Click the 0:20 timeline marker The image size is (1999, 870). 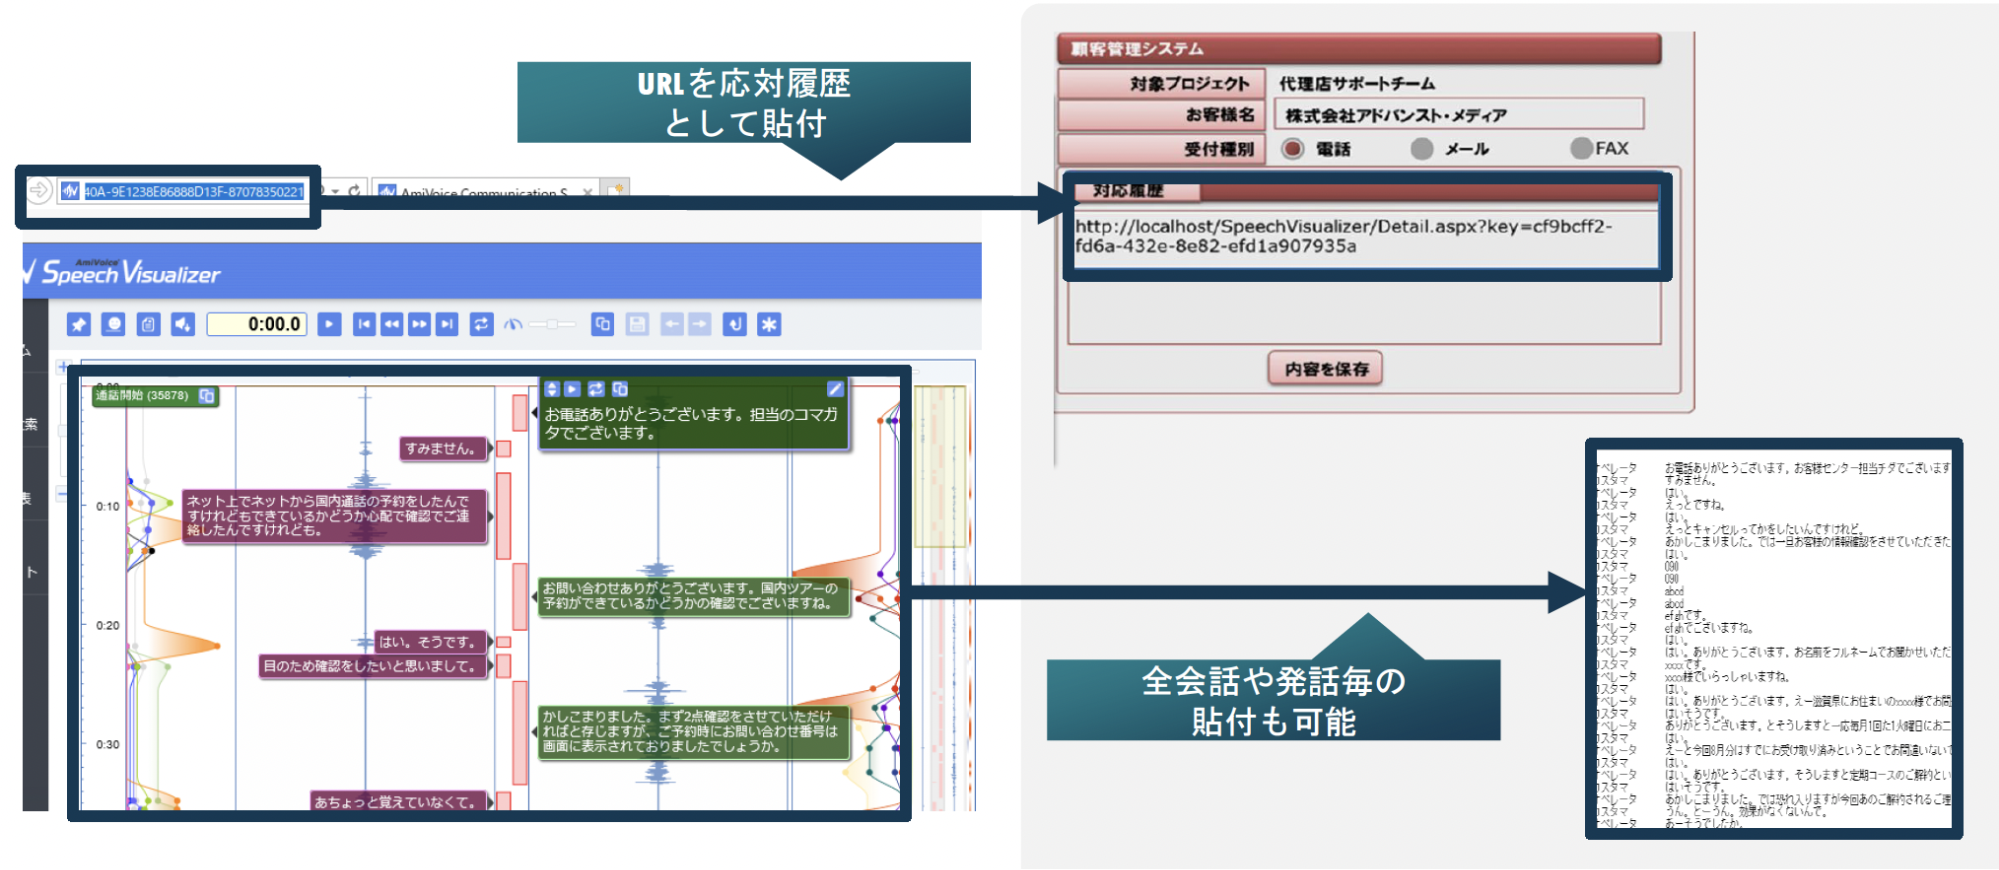(x=108, y=625)
